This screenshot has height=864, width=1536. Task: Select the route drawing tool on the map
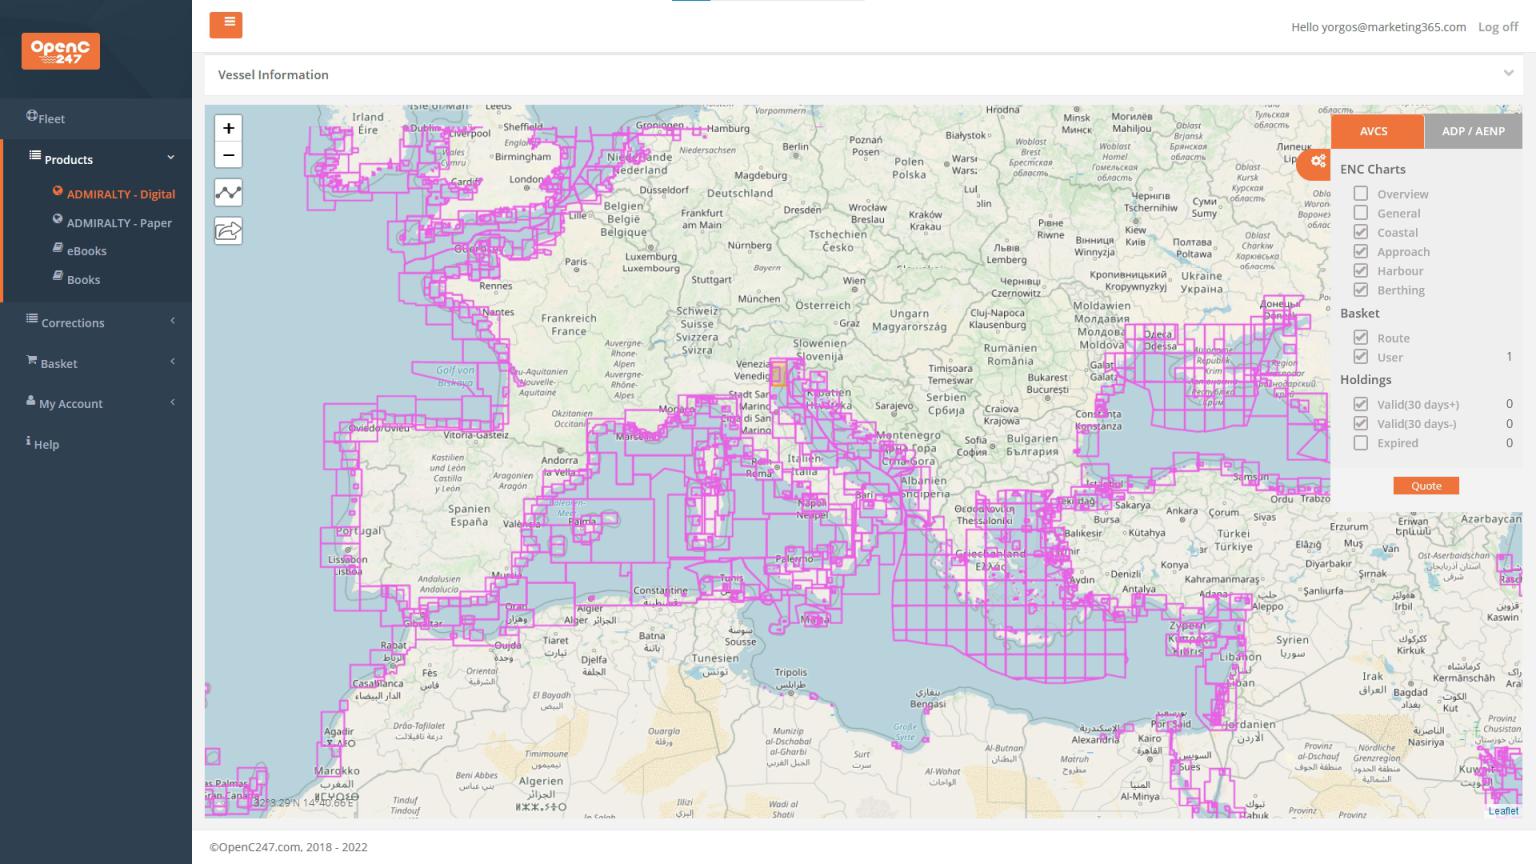pos(228,192)
